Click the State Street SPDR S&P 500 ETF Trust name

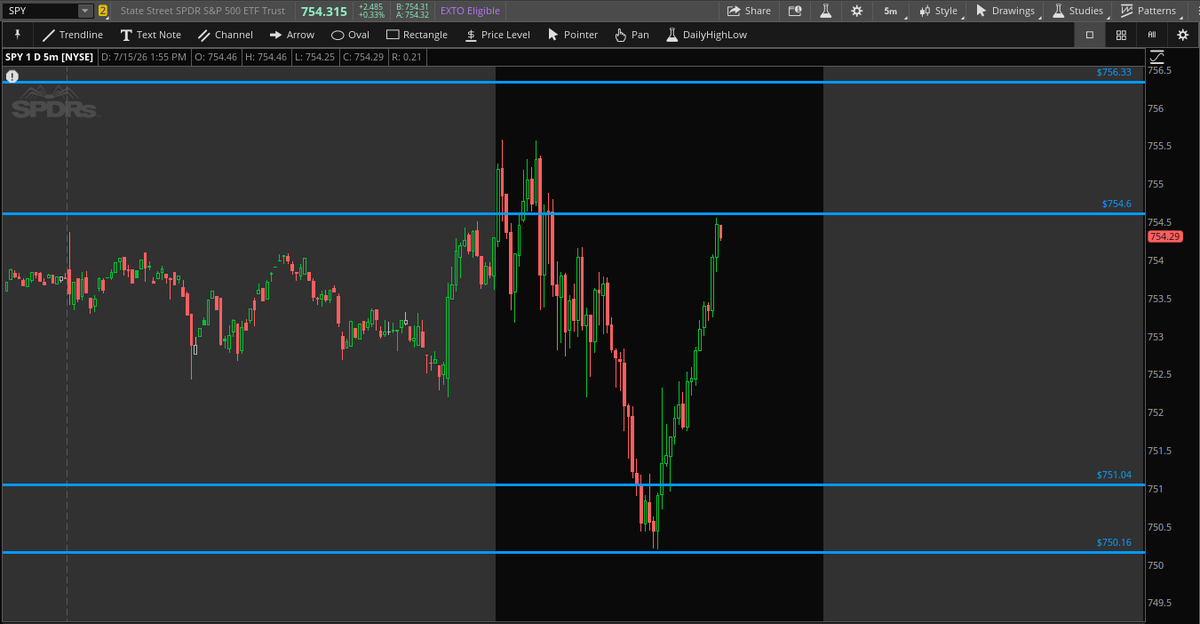pos(203,11)
